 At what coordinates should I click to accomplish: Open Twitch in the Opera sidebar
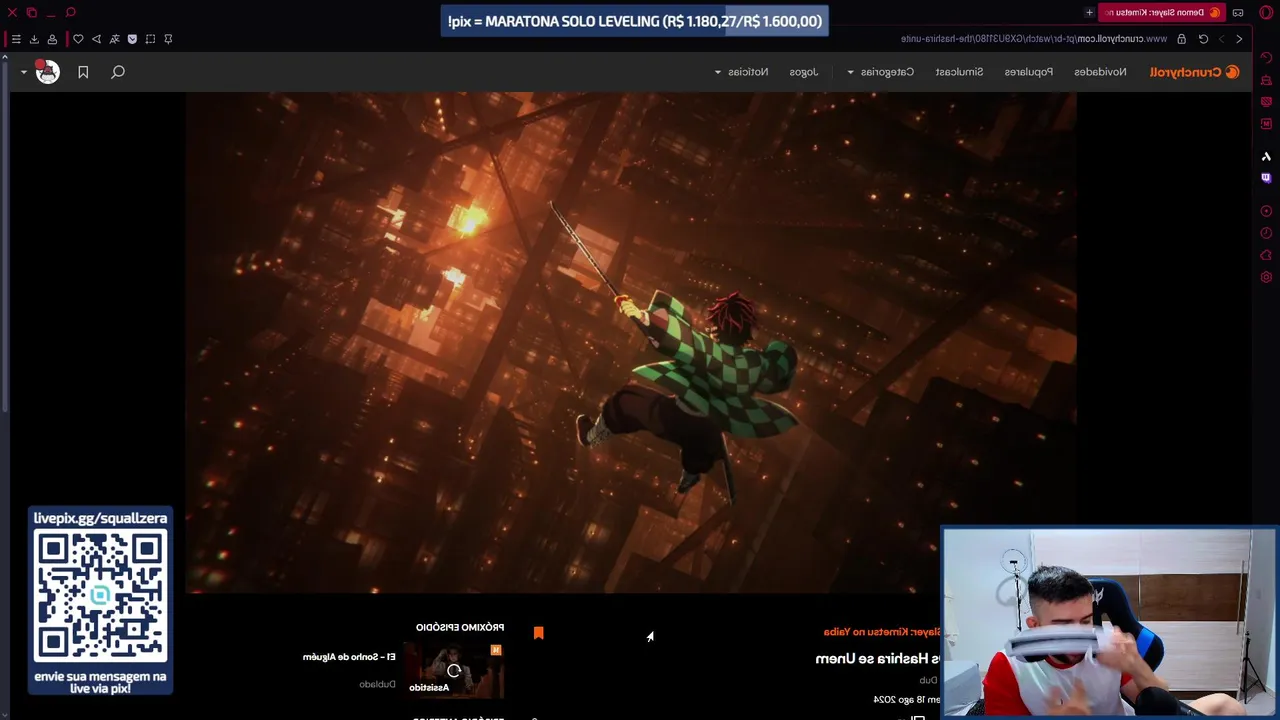(x=1266, y=178)
